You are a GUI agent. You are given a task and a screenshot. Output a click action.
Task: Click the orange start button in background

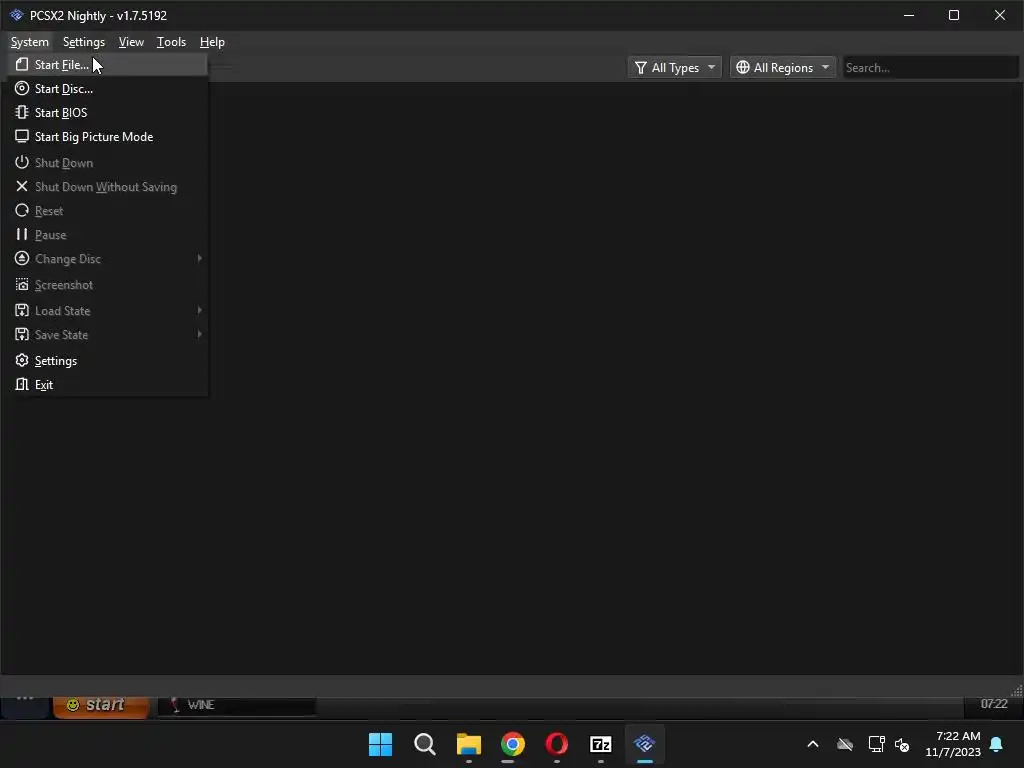click(x=101, y=705)
